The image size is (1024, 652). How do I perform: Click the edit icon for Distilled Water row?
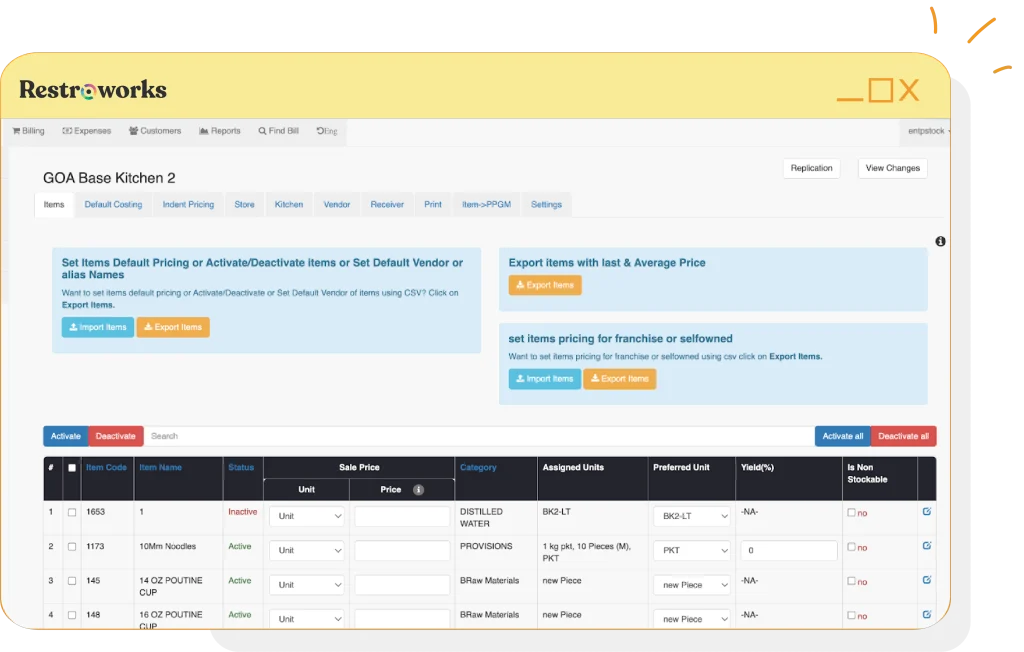click(926, 510)
